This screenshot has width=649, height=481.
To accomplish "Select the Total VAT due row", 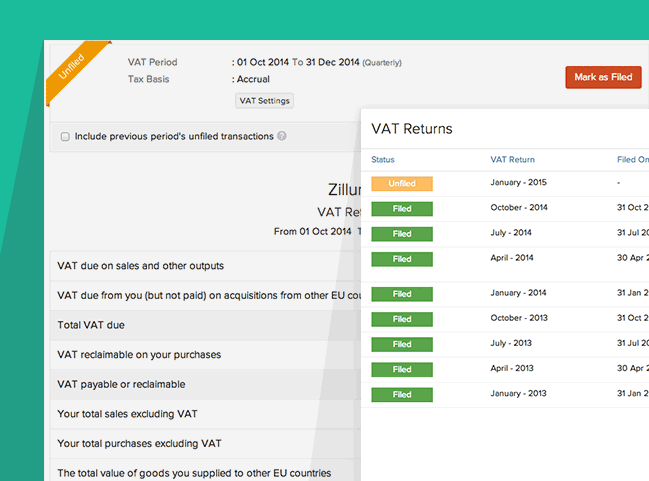I will pos(205,325).
